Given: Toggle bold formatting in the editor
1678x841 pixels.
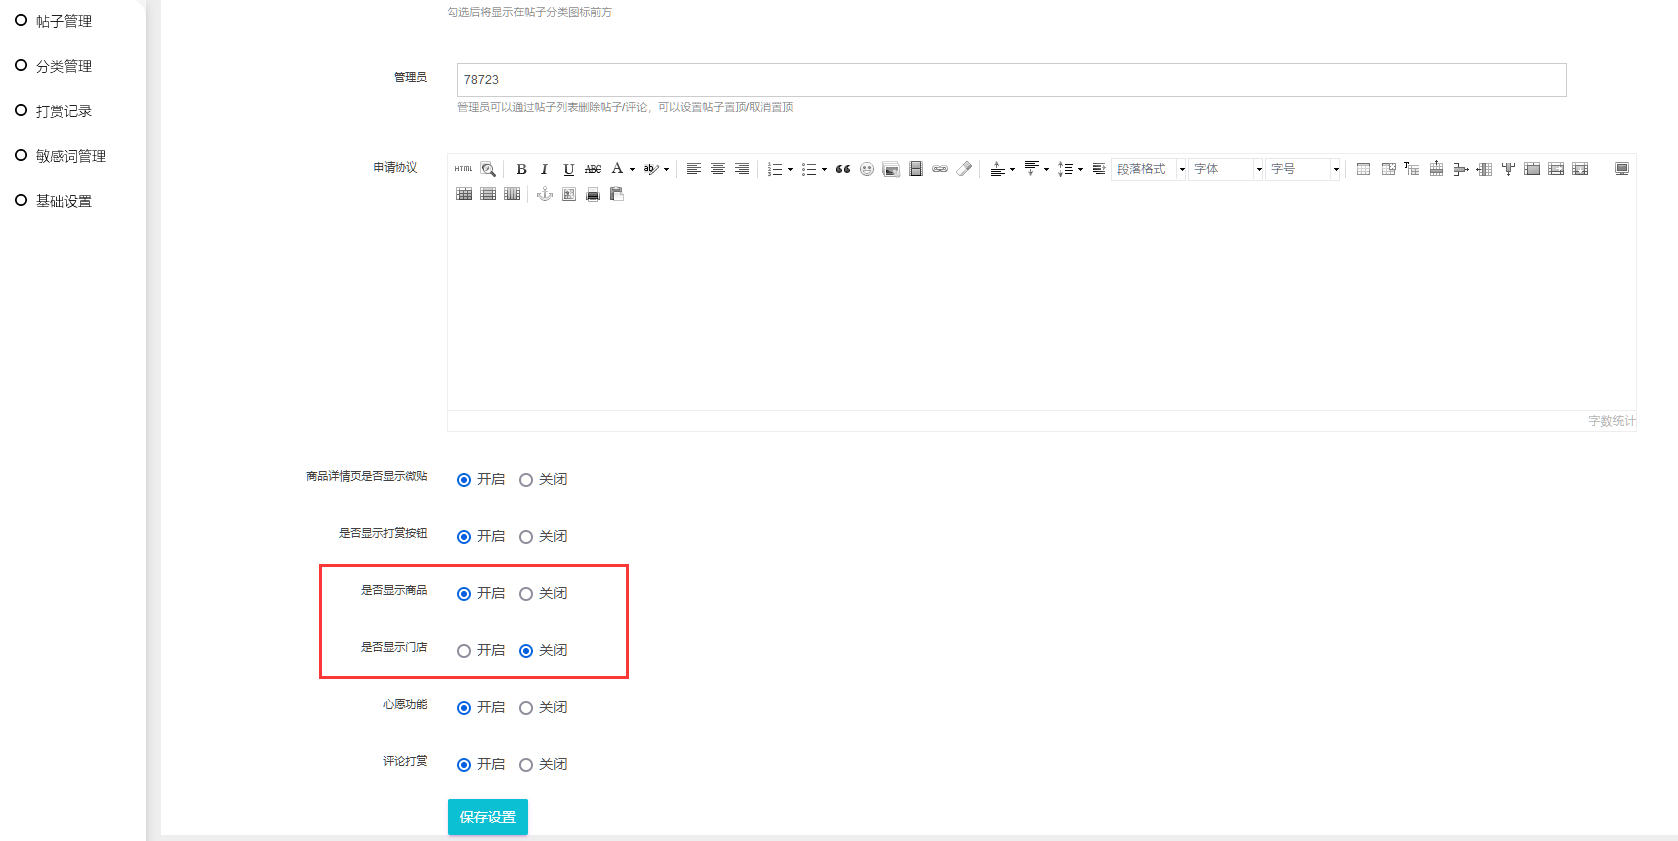Looking at the screenshot, I should click(521, 169).
